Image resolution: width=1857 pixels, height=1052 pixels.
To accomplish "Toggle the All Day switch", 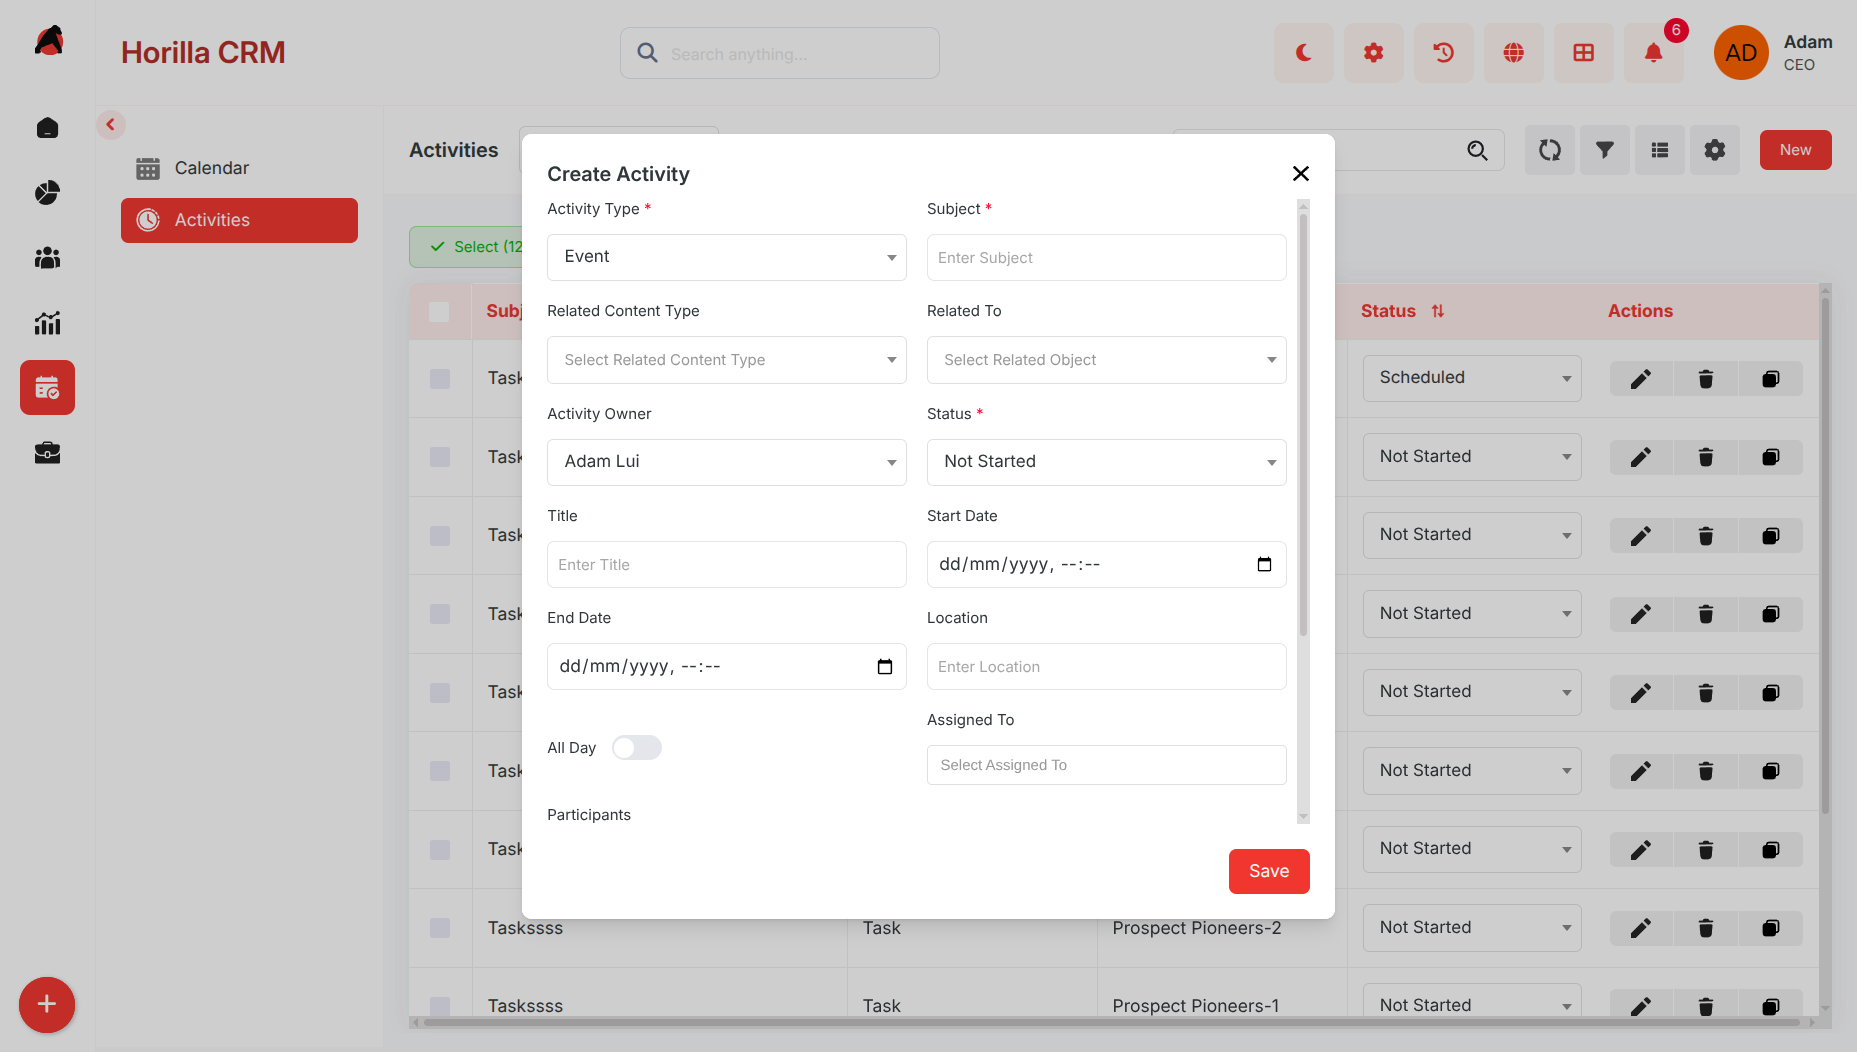I will [637, 748].
